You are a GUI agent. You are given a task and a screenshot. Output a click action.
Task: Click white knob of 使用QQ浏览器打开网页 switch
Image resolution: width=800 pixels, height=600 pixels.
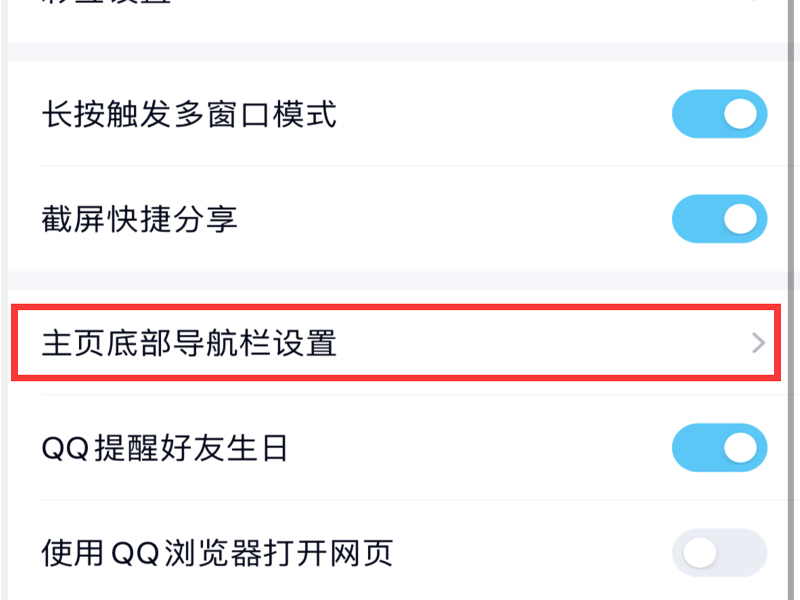click(699, 553)
